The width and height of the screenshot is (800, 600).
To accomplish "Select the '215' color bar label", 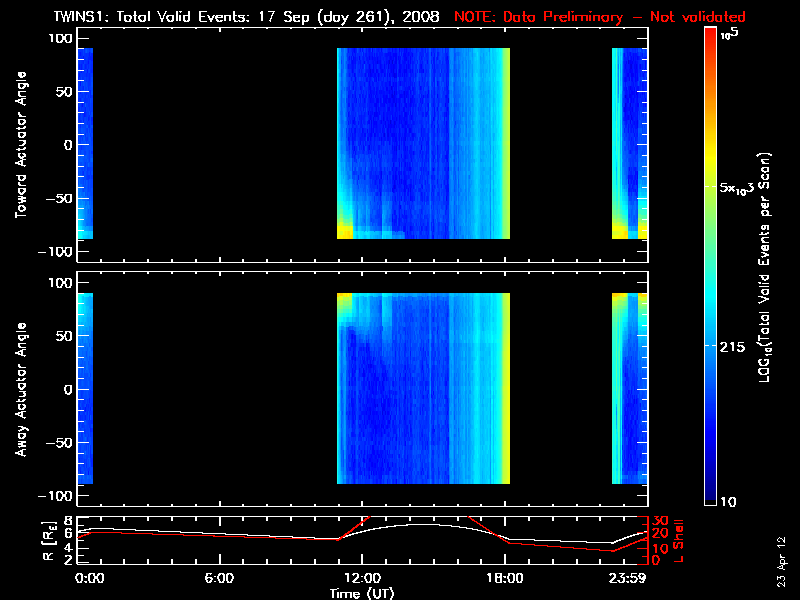I will pyautogui.click(x=733, y=347).
